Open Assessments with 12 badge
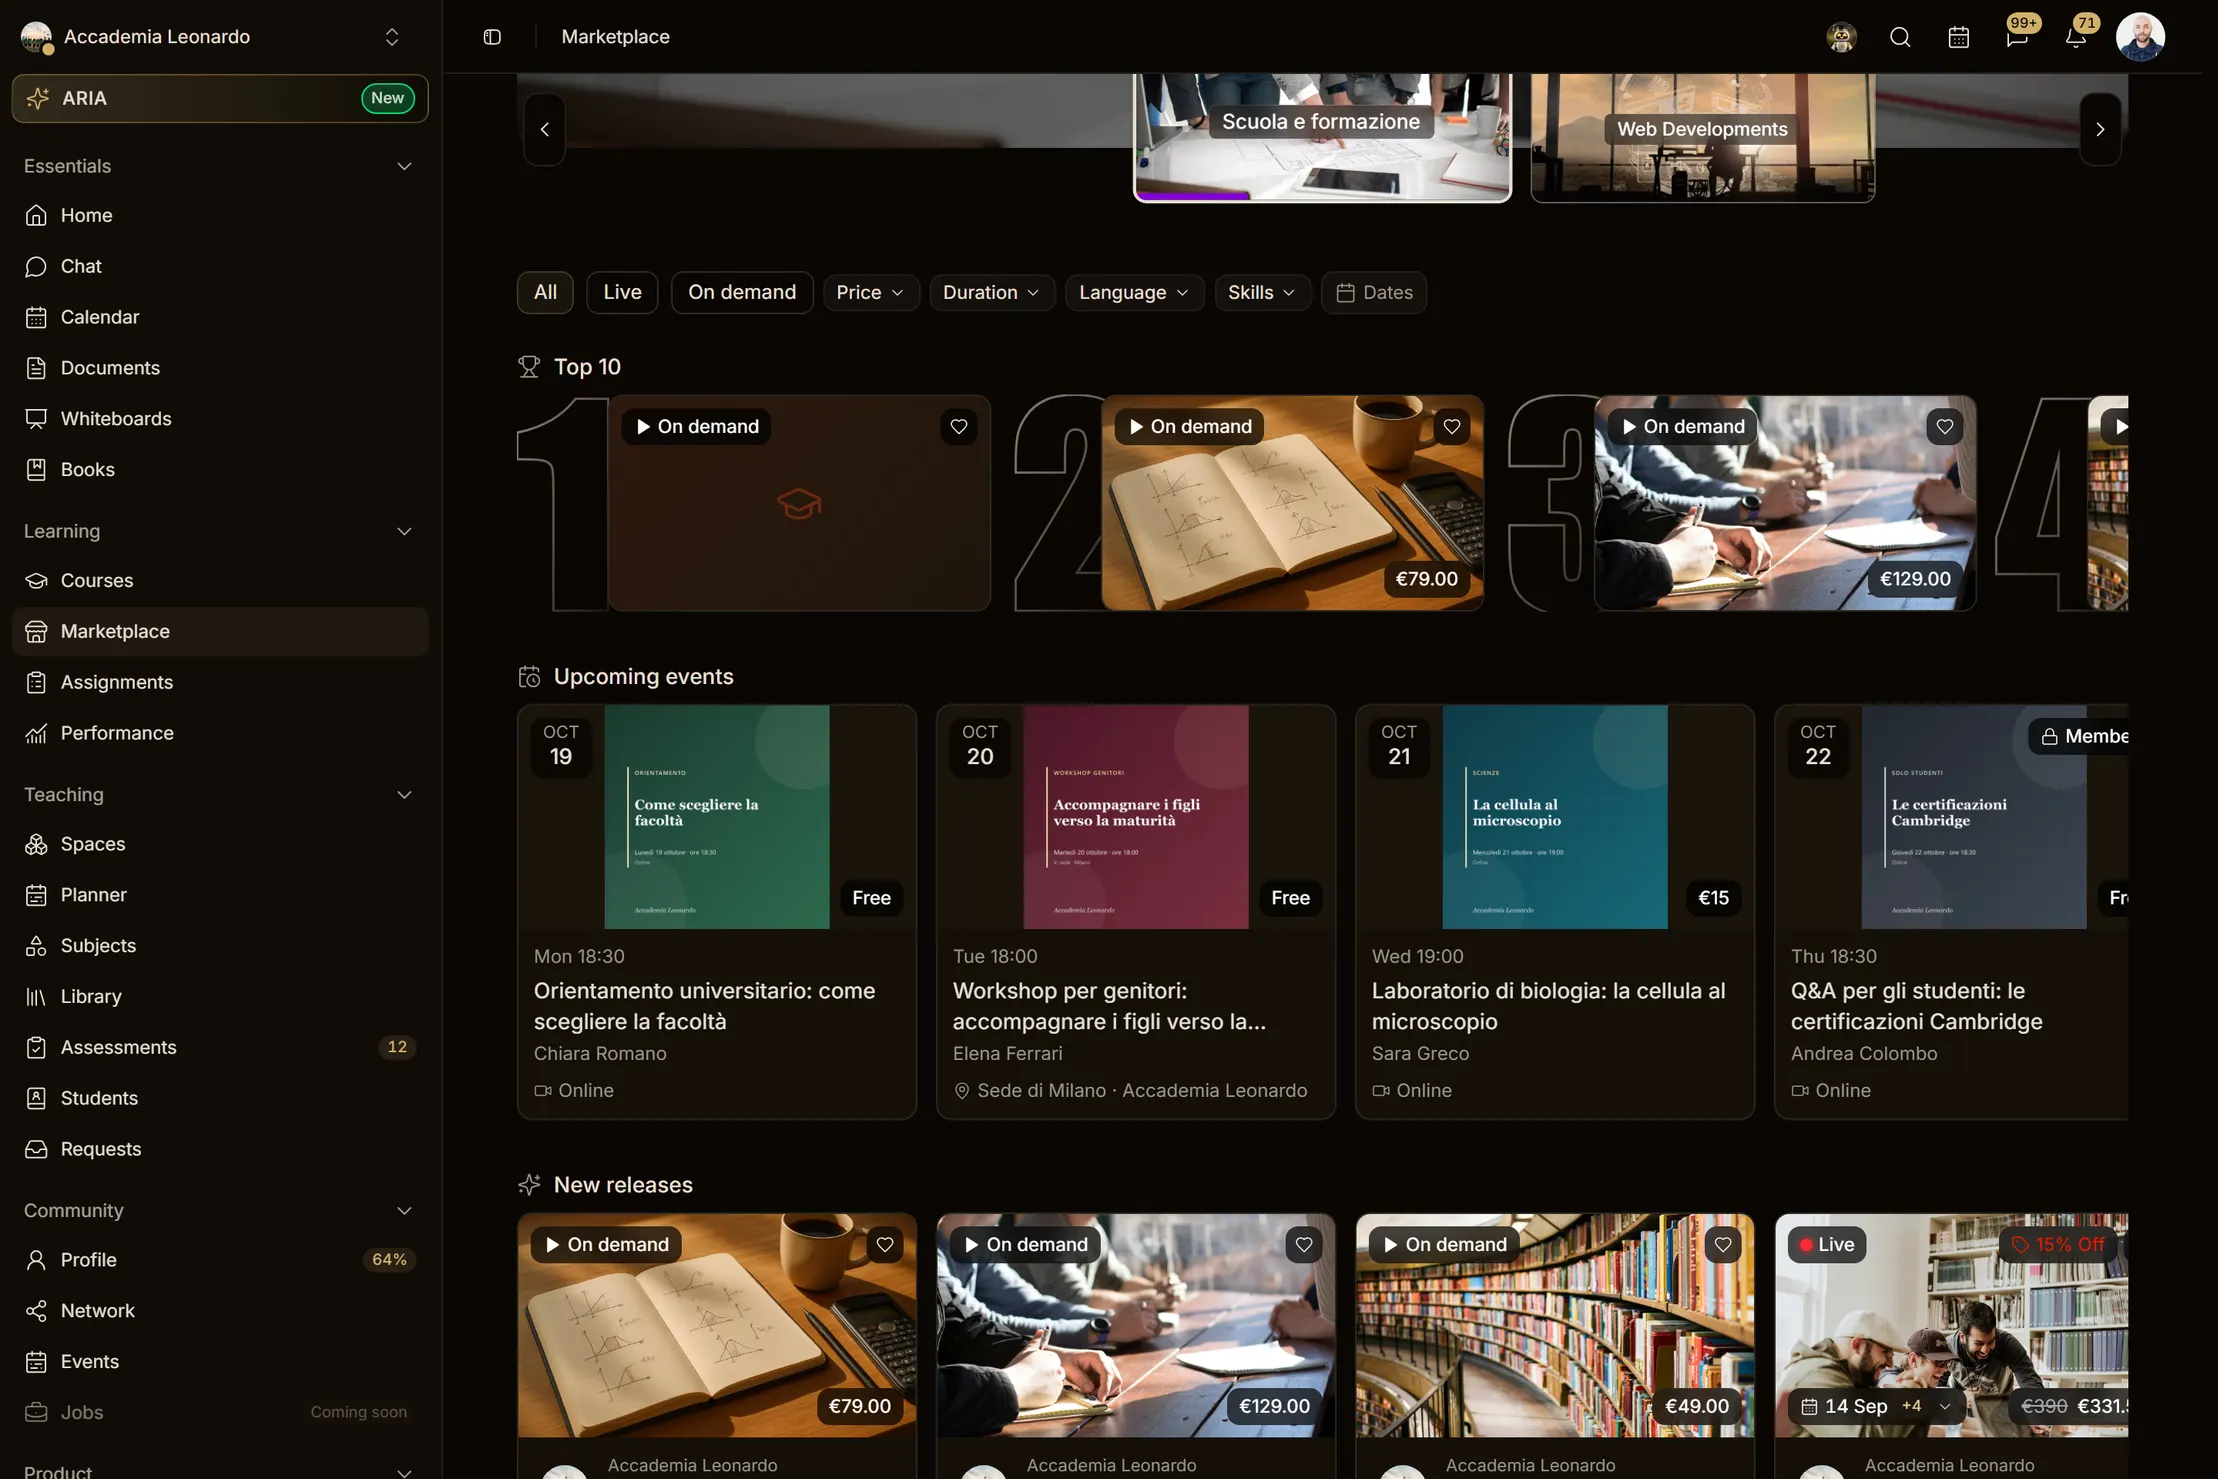Screen dimensions: 2218x1479 coord(220,1047)
